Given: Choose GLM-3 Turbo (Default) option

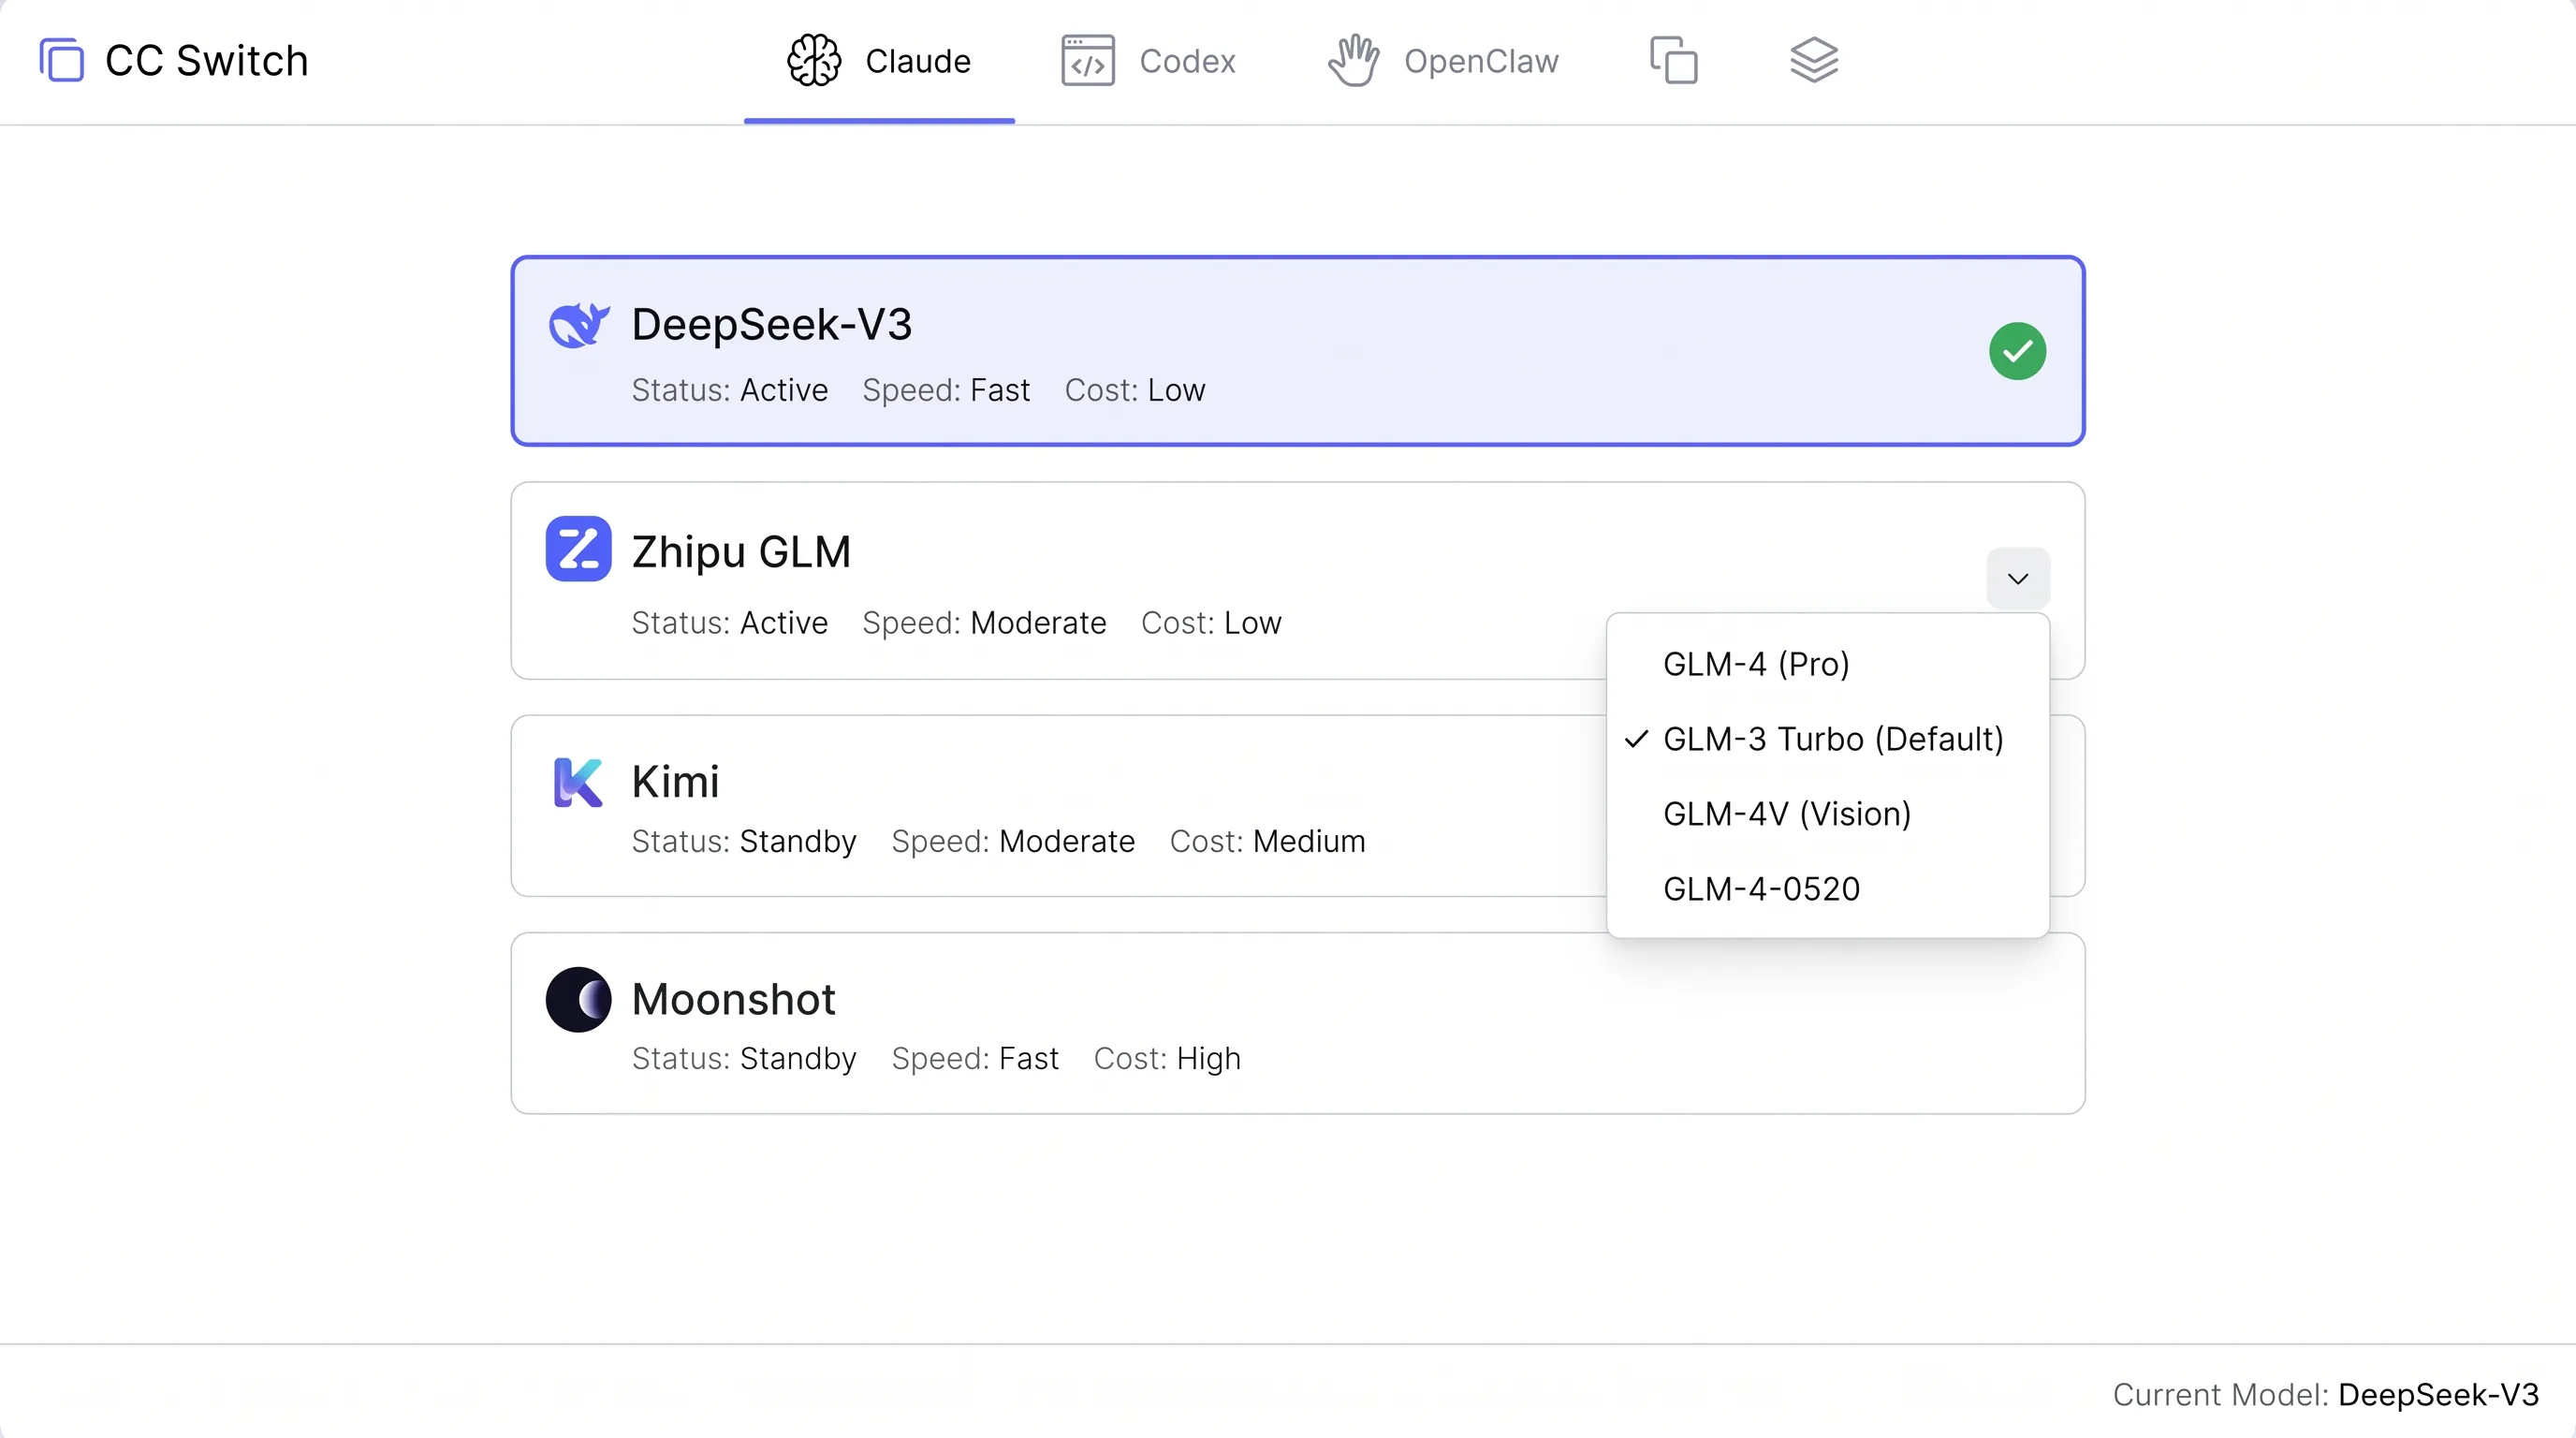Looking at the screenshot, I should pyautogui.click(x=1827, y=739).
